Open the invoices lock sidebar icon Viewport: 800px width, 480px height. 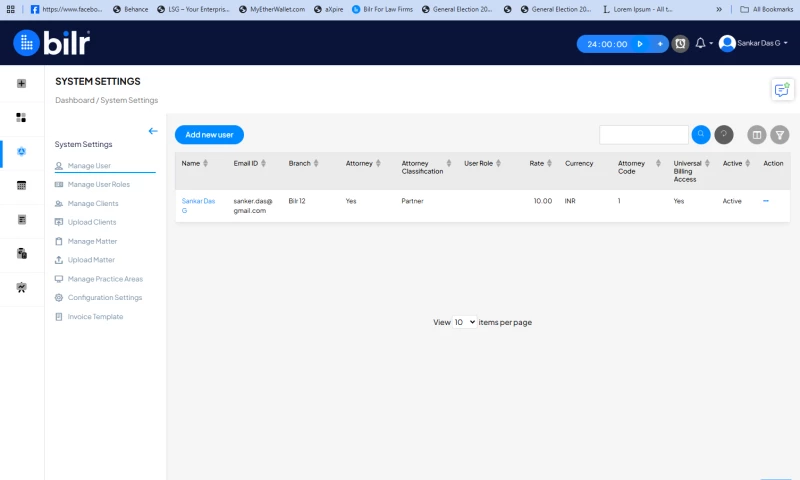tap(21, 254)
